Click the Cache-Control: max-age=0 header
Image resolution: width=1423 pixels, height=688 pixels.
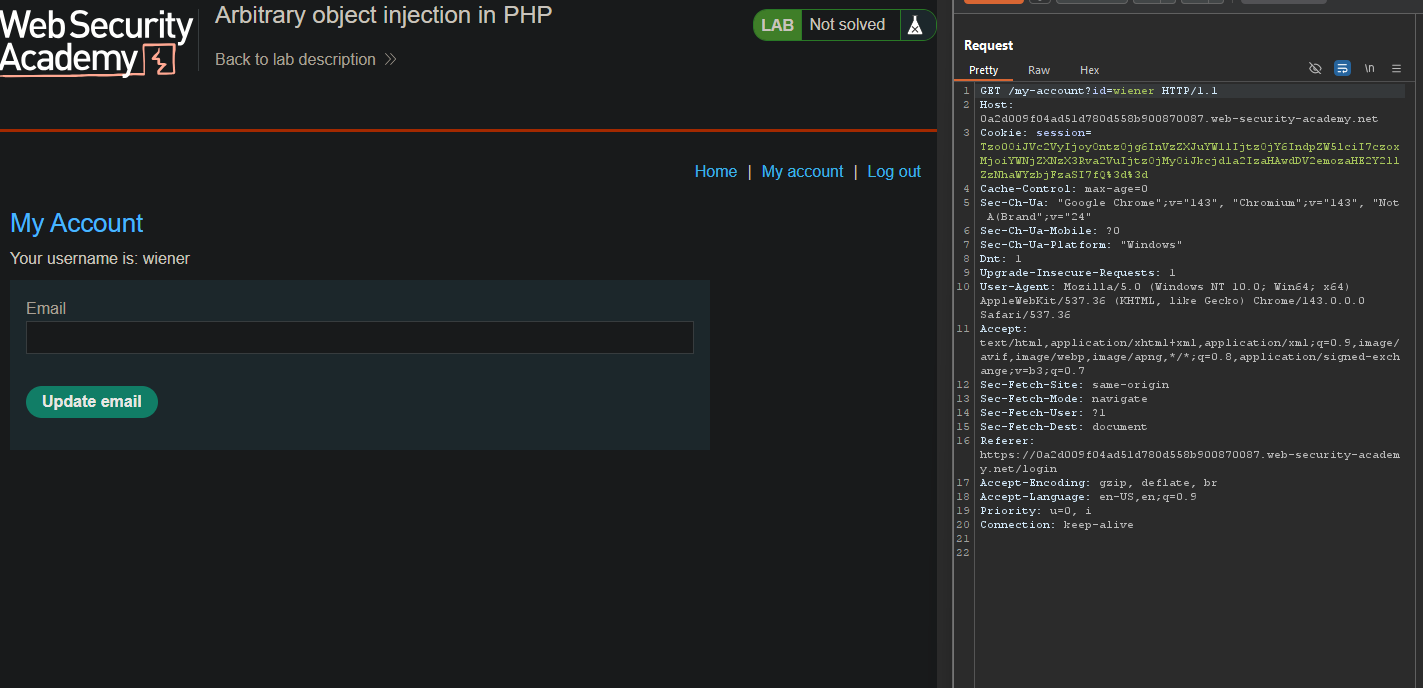1063,189
